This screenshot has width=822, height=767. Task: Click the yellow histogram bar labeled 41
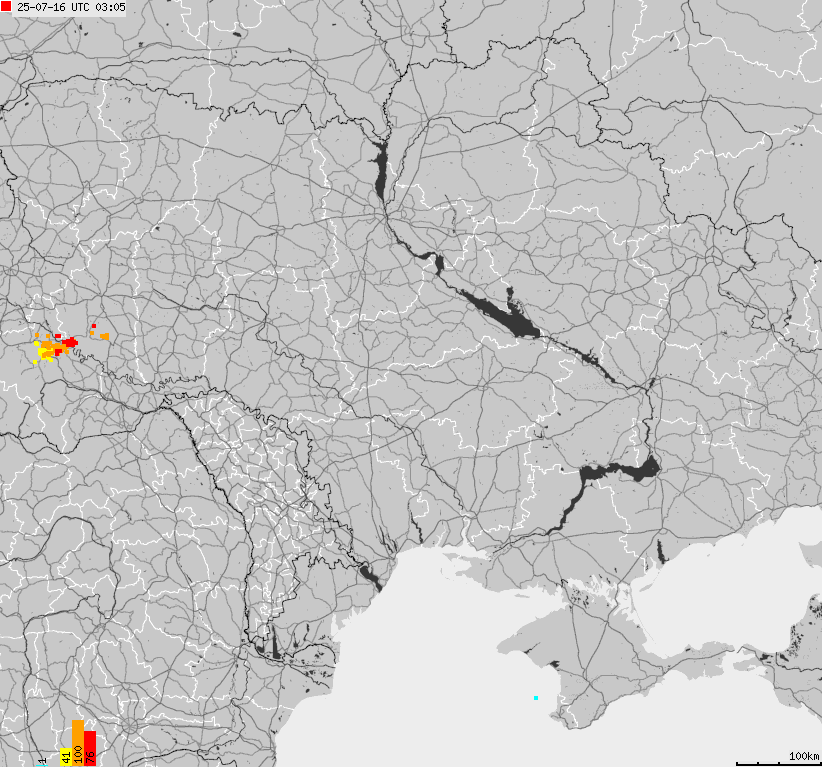(x=66, y=757)
